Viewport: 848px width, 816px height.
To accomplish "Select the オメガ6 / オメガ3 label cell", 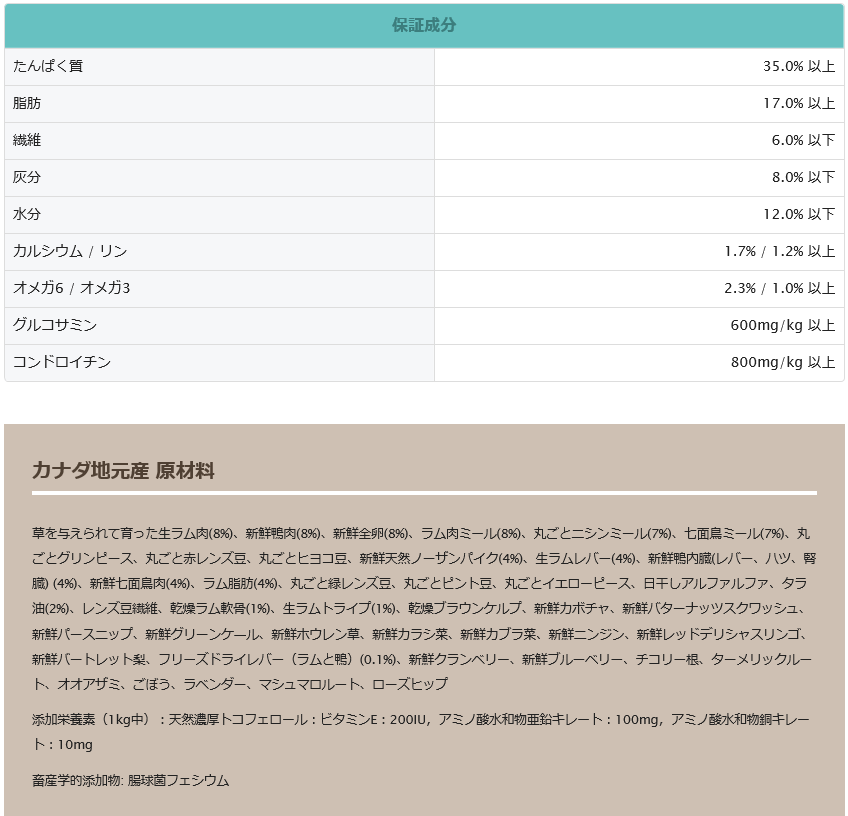I will pos(72,289).
